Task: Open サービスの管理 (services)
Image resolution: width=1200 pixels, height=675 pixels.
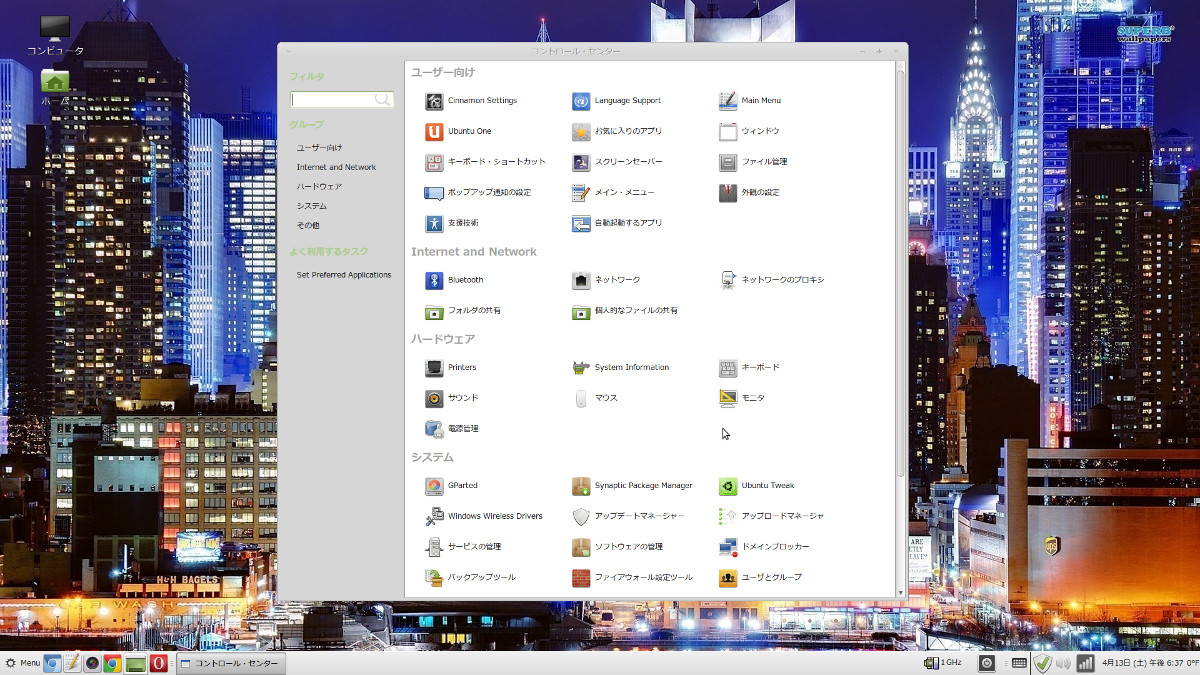Action: [x=463, y=547]
